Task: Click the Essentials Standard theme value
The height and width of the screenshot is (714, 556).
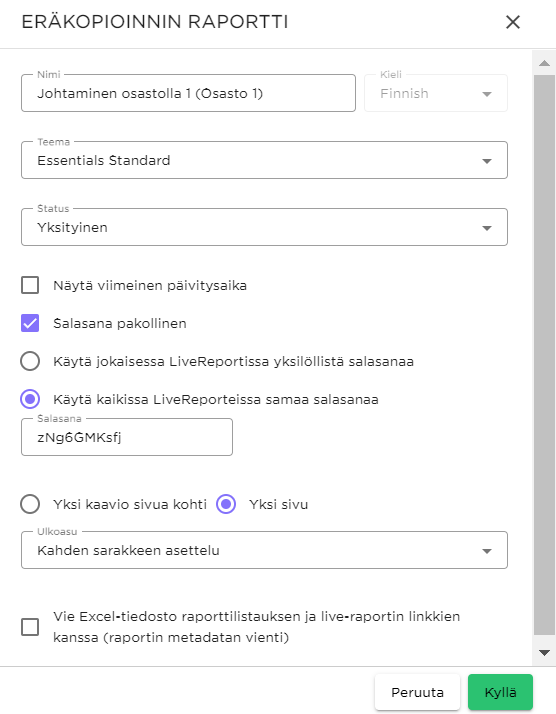Action: point(104,161)
